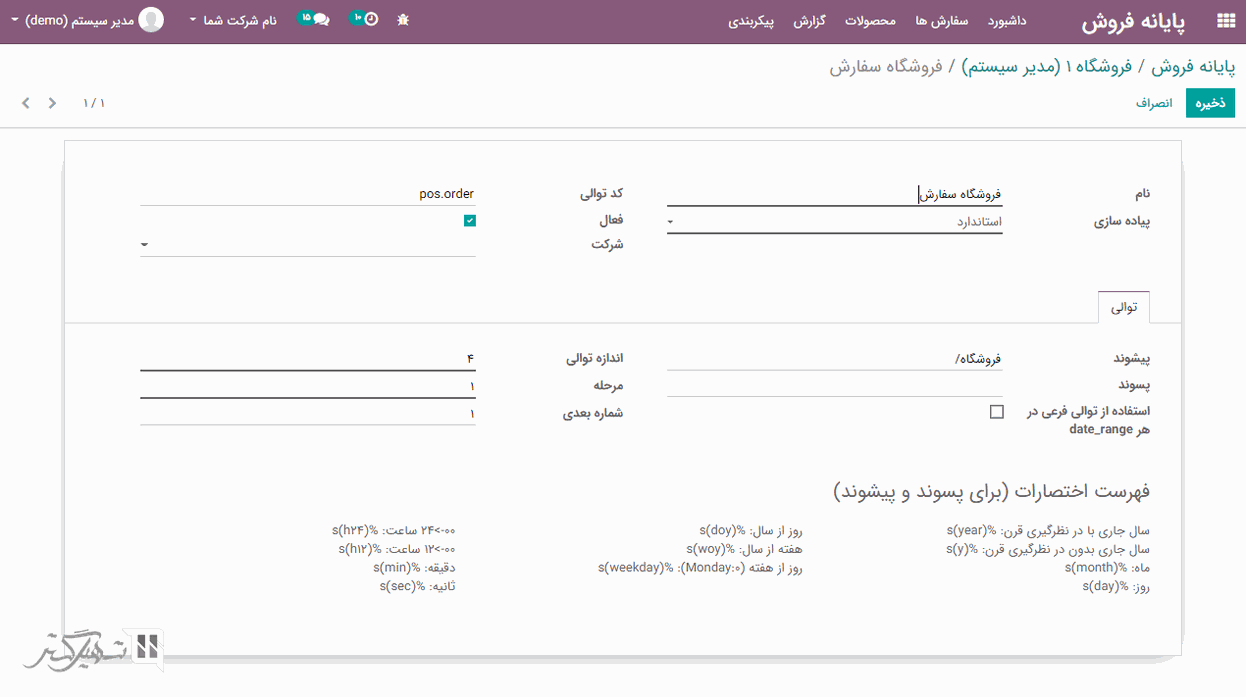Image resolution: width=1246 pixels, height=697 pixels.
Task: Go to next record arrow
Action: click(26, 103)
